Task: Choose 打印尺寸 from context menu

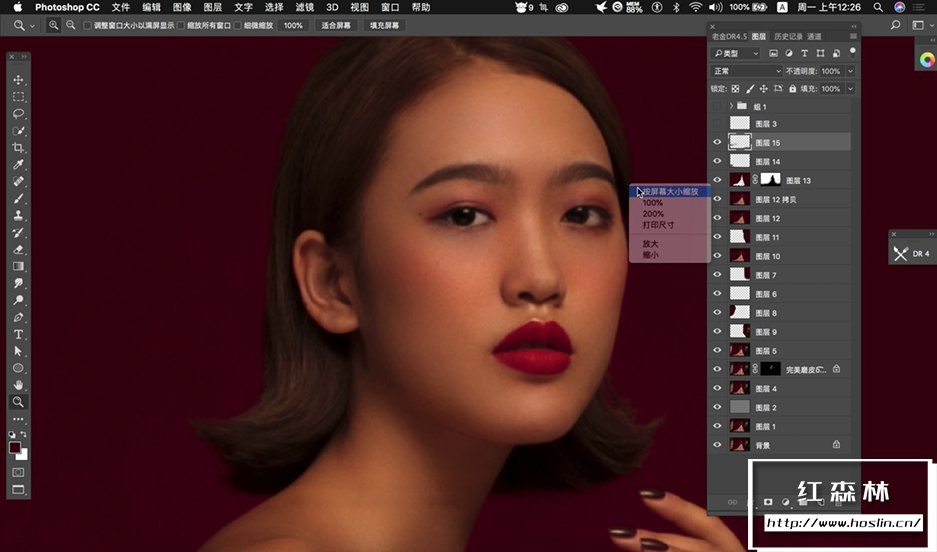Action: click(x=658, y=225)
